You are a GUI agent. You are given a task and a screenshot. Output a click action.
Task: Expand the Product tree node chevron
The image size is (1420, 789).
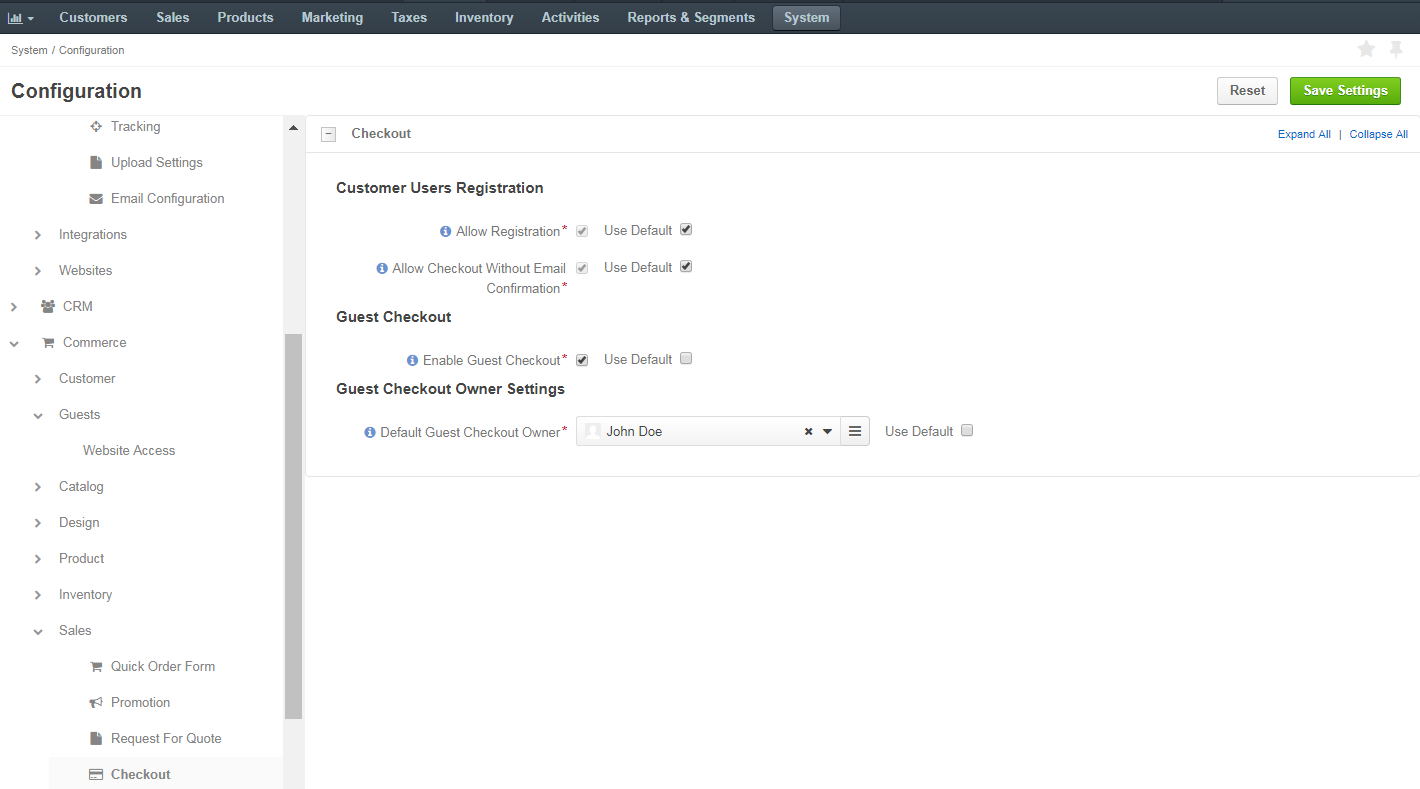coord(38,558)
